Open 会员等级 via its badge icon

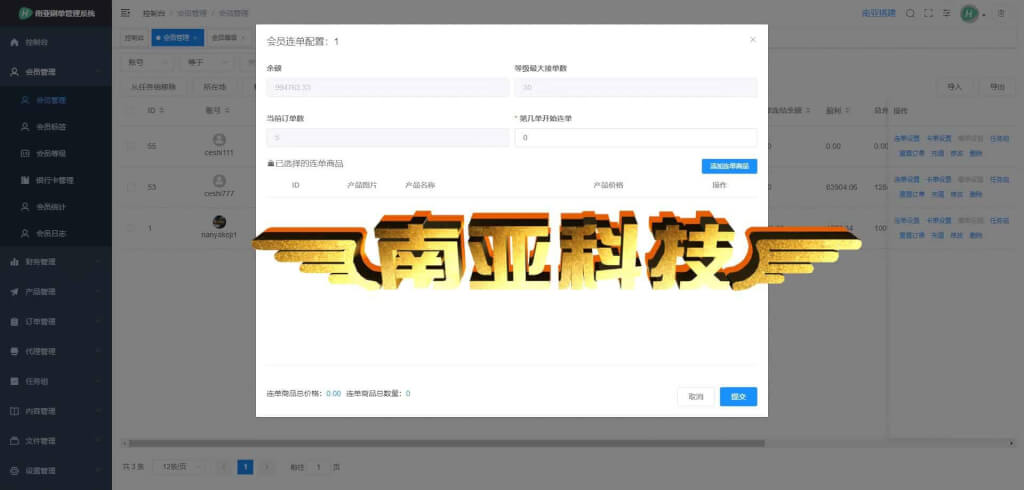point(25,154)
